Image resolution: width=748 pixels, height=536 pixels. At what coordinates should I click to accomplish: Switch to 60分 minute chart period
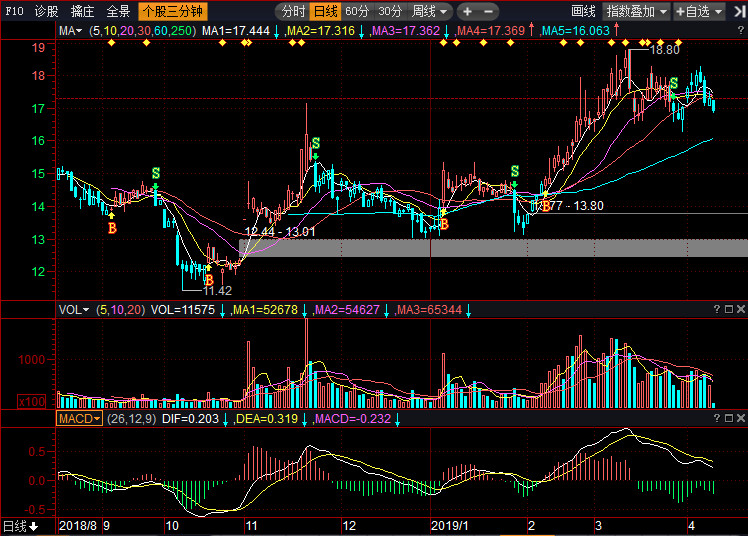coord(357,12)
